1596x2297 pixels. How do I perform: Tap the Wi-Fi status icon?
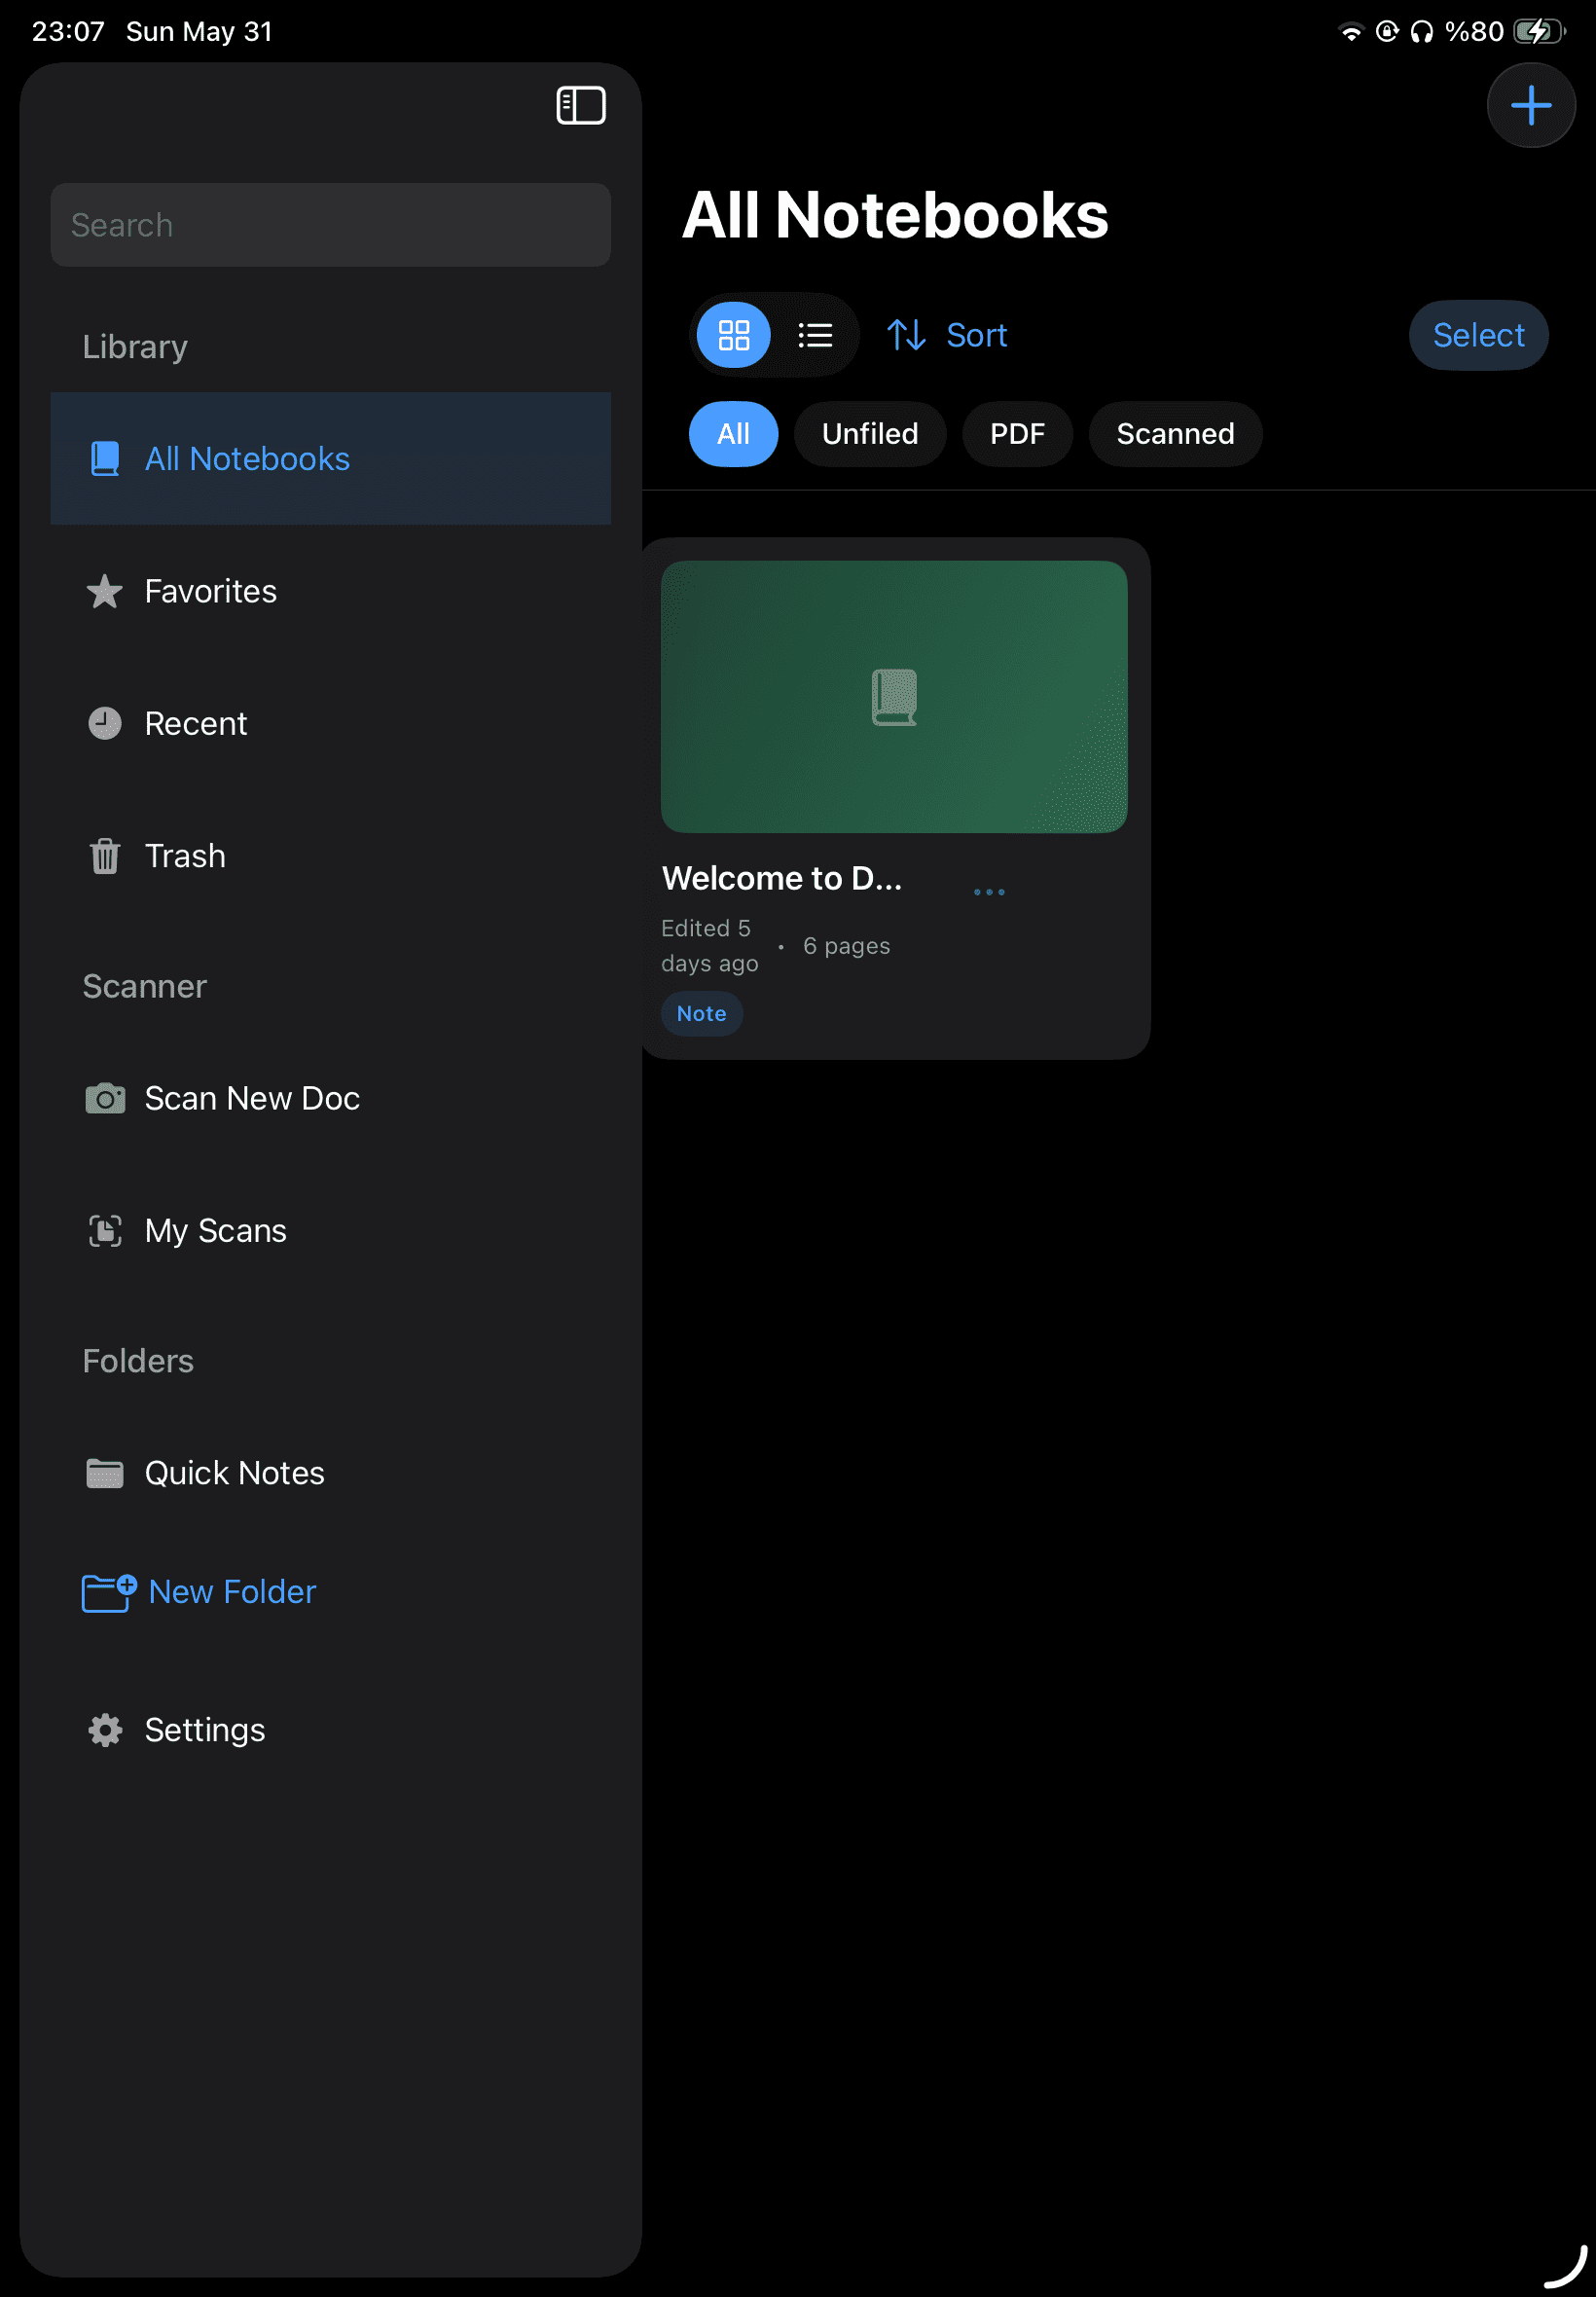click(1350, 32)
